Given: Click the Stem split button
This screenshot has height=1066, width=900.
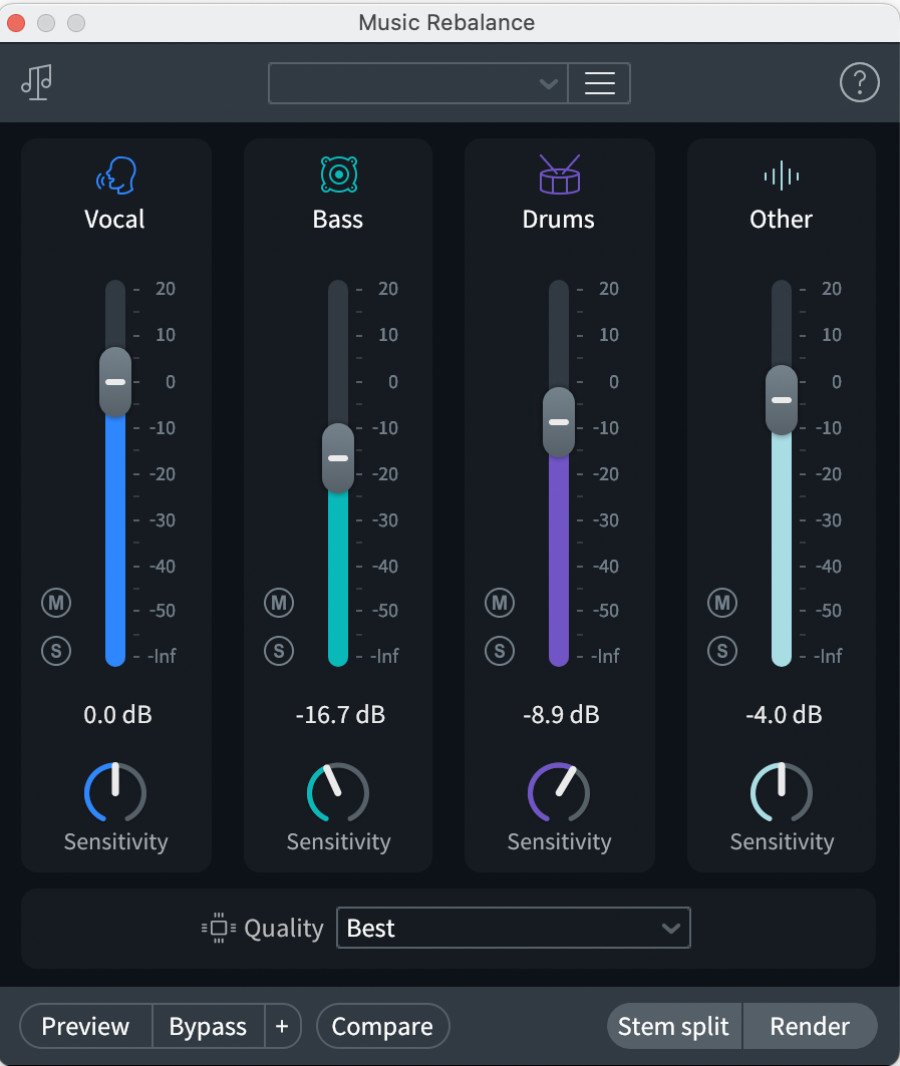Looking at the screenshot, I should click(673, 1026).
